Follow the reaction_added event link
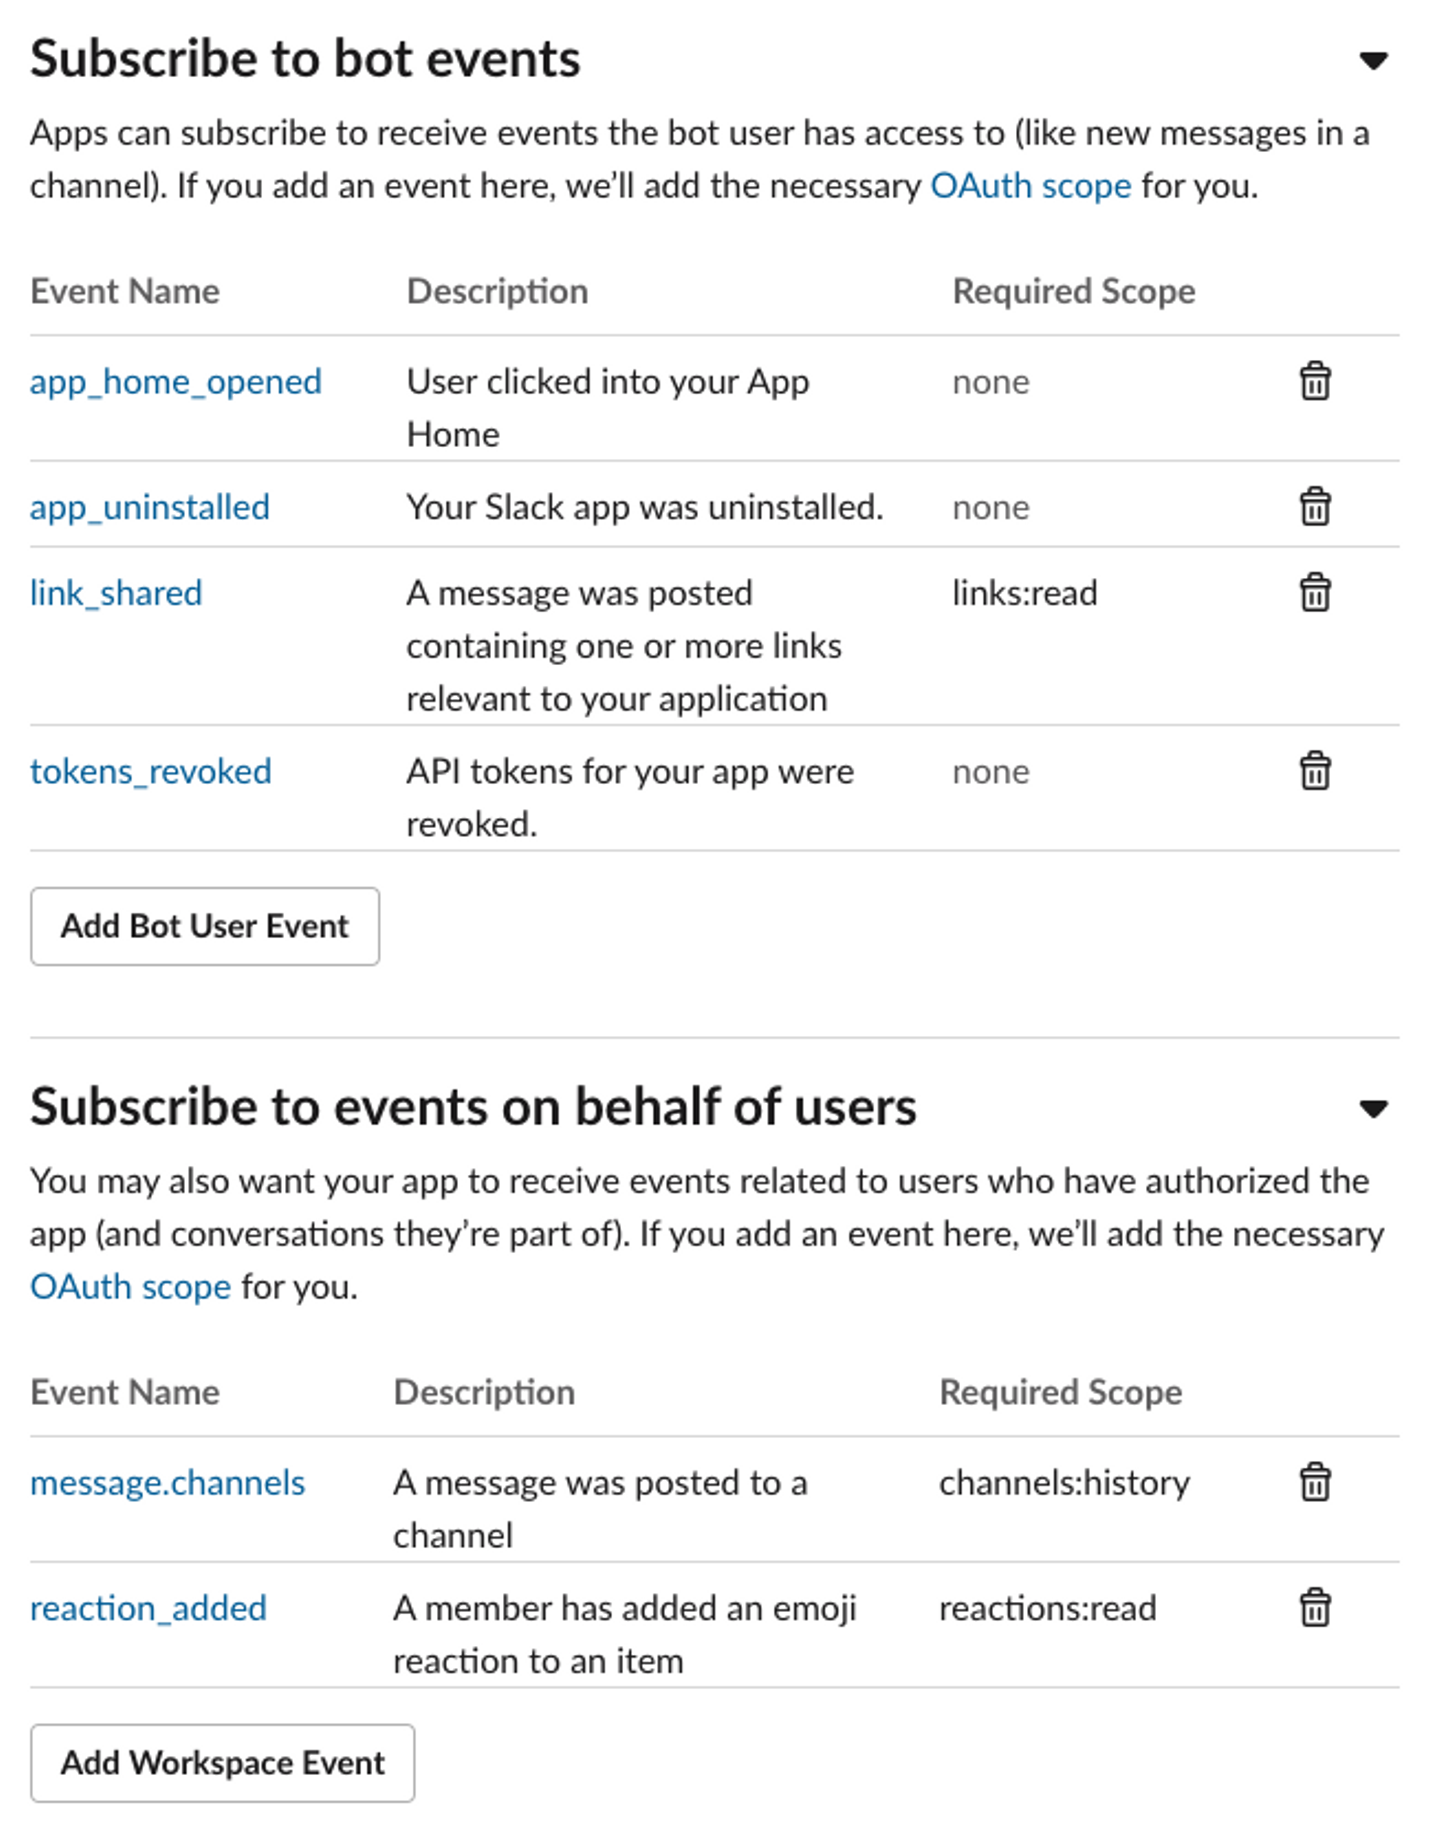Screen dimensions: 1440x1841 [x=148, y=1609]
